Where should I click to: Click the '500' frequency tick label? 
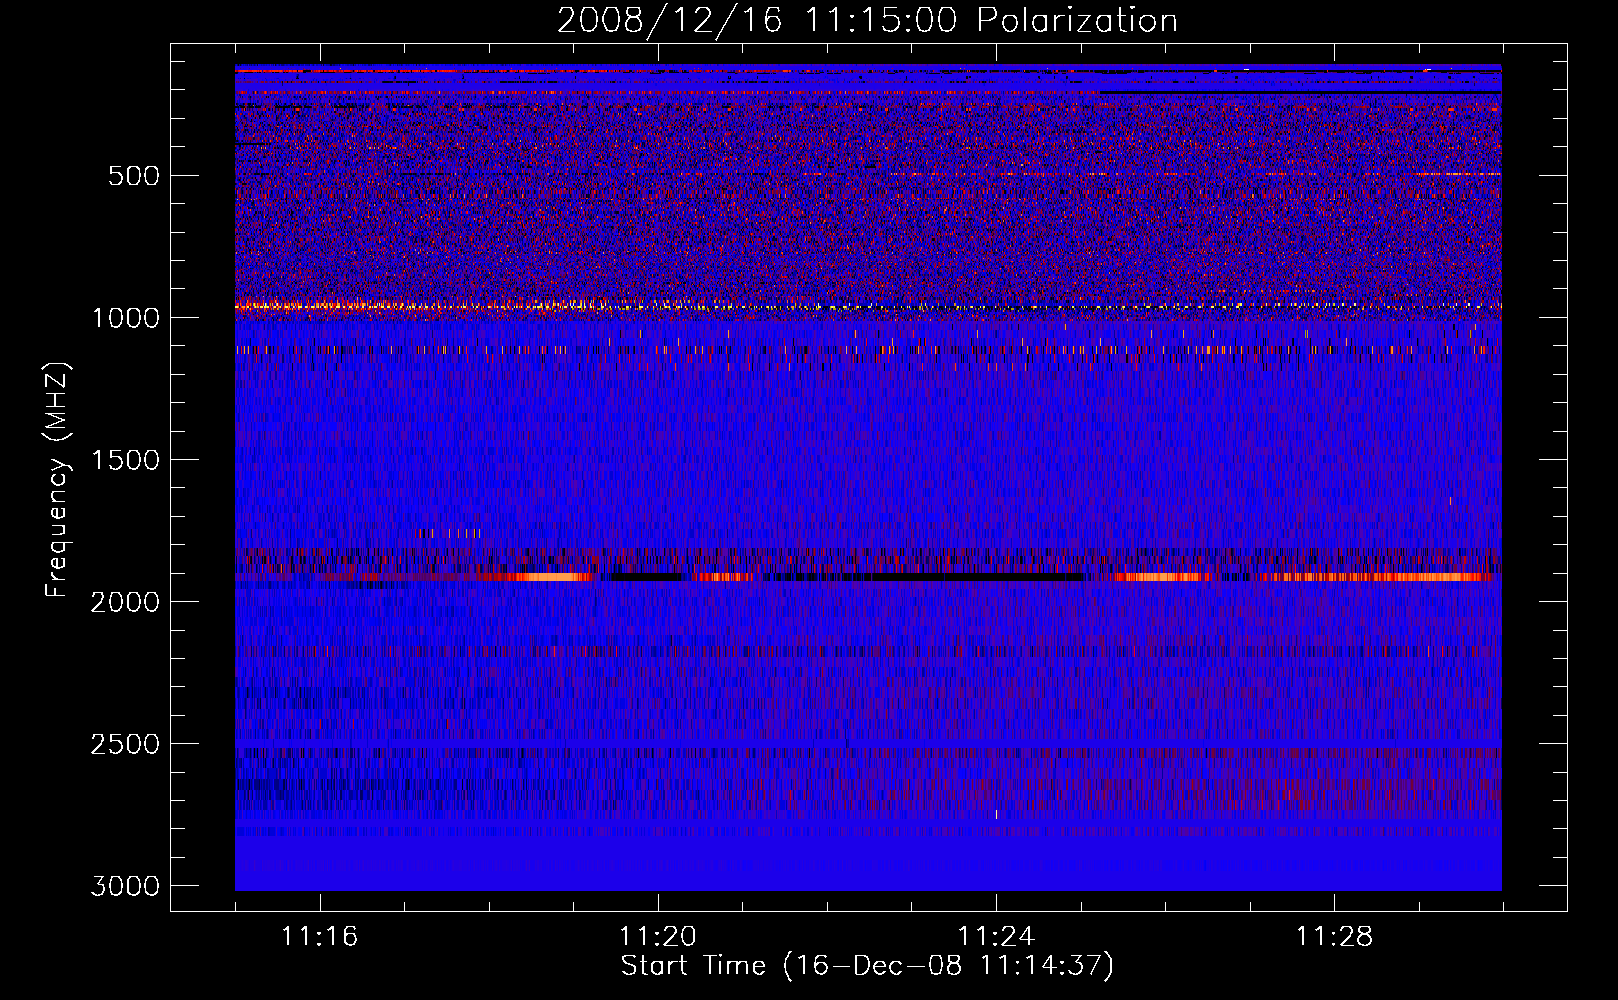(133, 176)
